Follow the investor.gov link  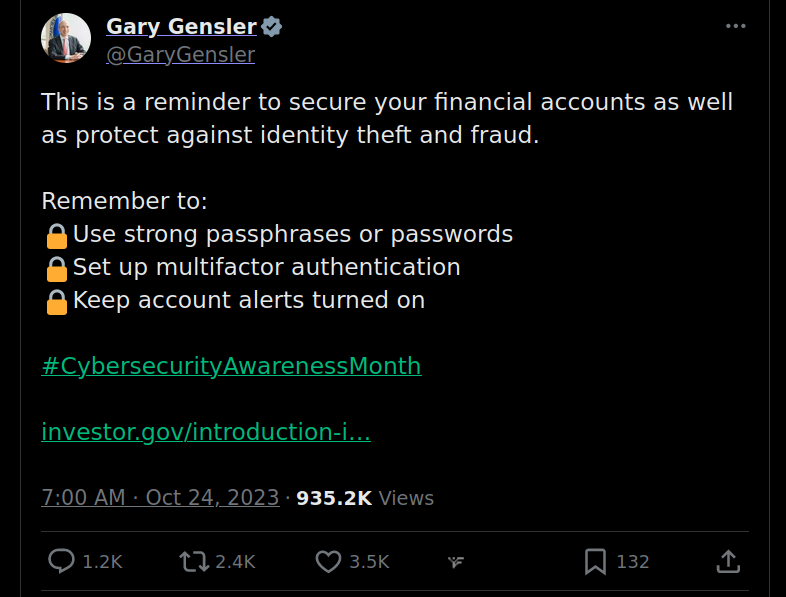click(206, 432)
